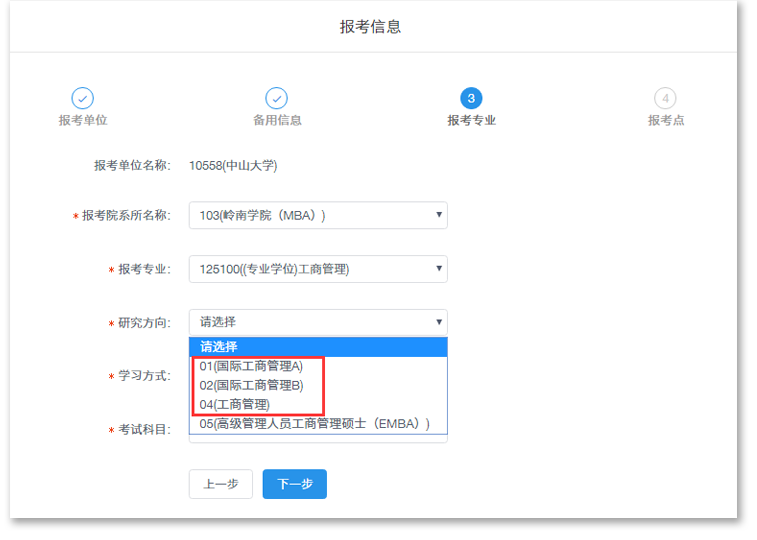Click the gray step 4 circle
The image size is (757, 540).
pyautogui.click(x=665, y=98)
